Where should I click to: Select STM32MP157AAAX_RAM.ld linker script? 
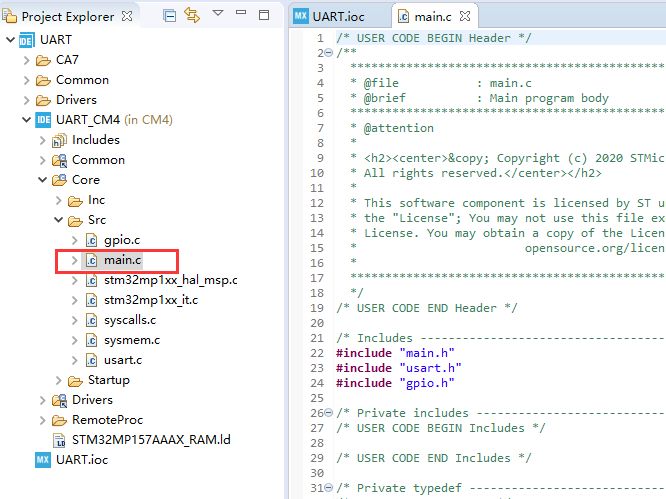[x=151, y=440]
